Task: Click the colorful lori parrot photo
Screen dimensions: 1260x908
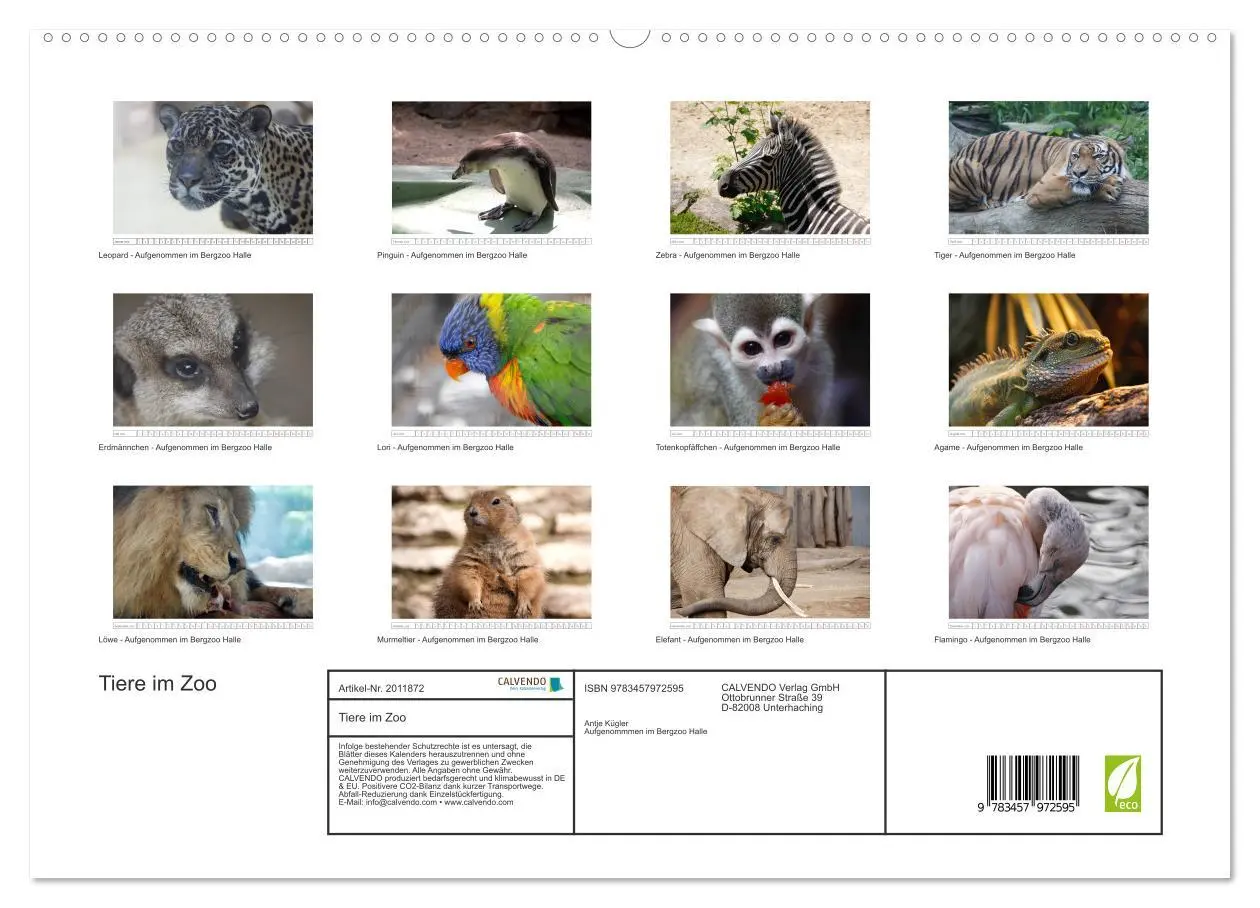Action: pyautogui.click(x=491, y=360)
